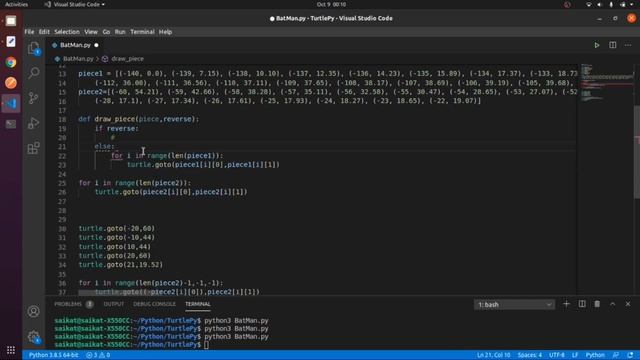Split the editor to the right
This screenshot has height=360, width=640.
613,45
